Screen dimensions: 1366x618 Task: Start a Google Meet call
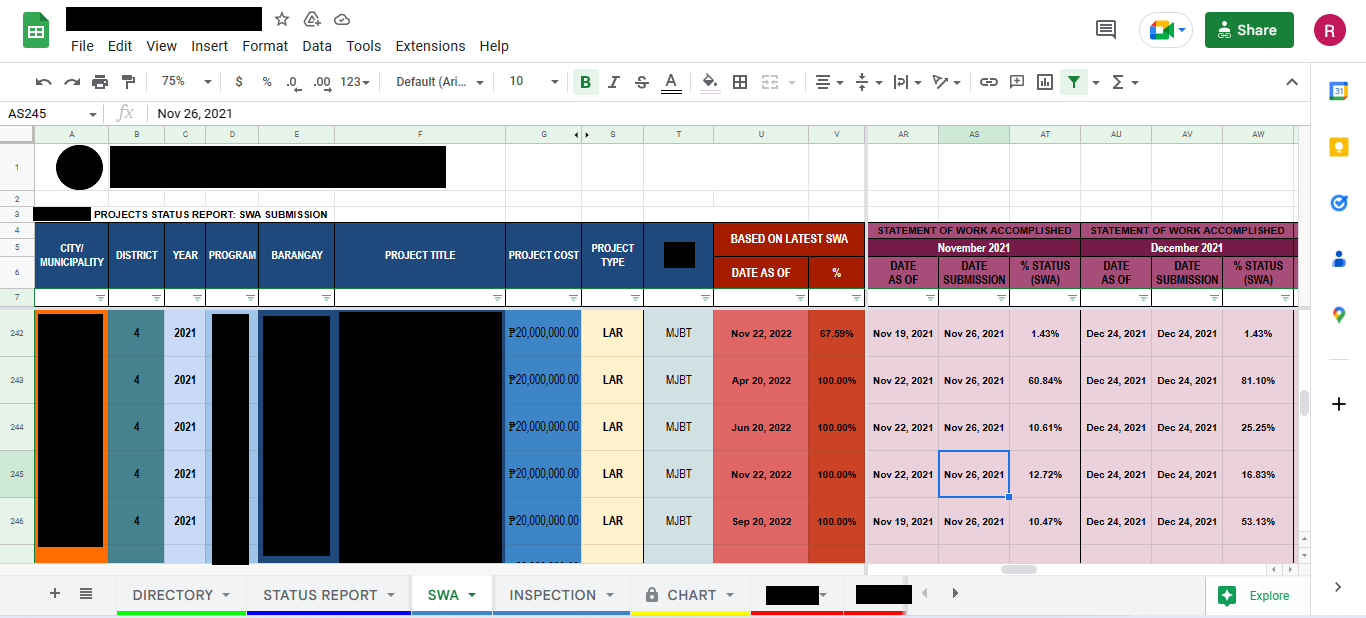point(1166,30)
